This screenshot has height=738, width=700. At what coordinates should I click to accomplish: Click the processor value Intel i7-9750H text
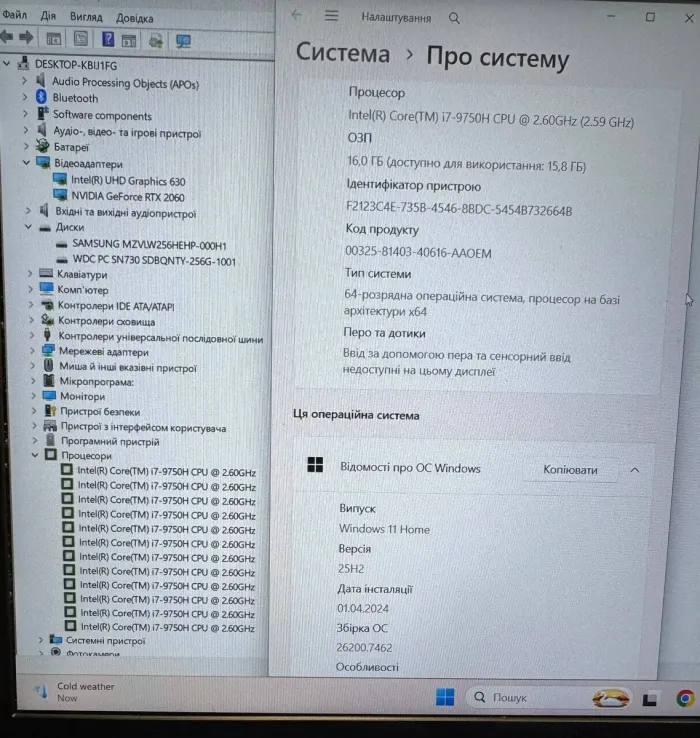[x=491, y=119]
